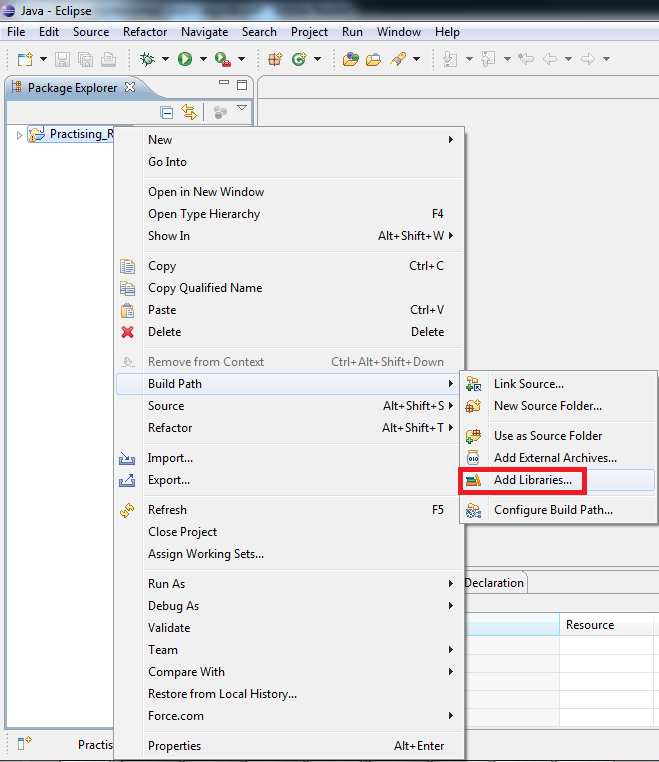Click the Run External Tools icon

pos(223,59)
